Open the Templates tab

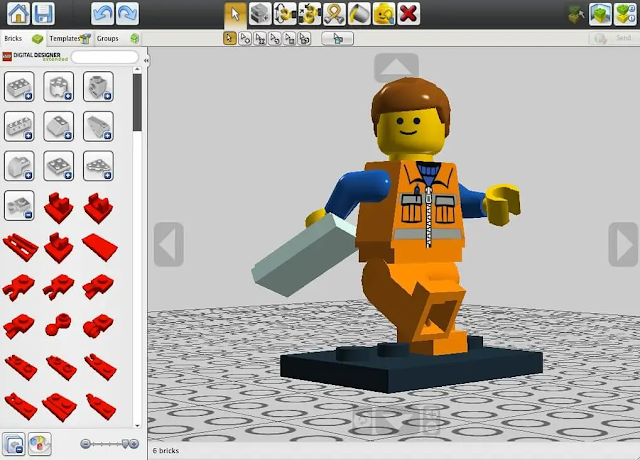pyautogui.click(x=70, y=39)
